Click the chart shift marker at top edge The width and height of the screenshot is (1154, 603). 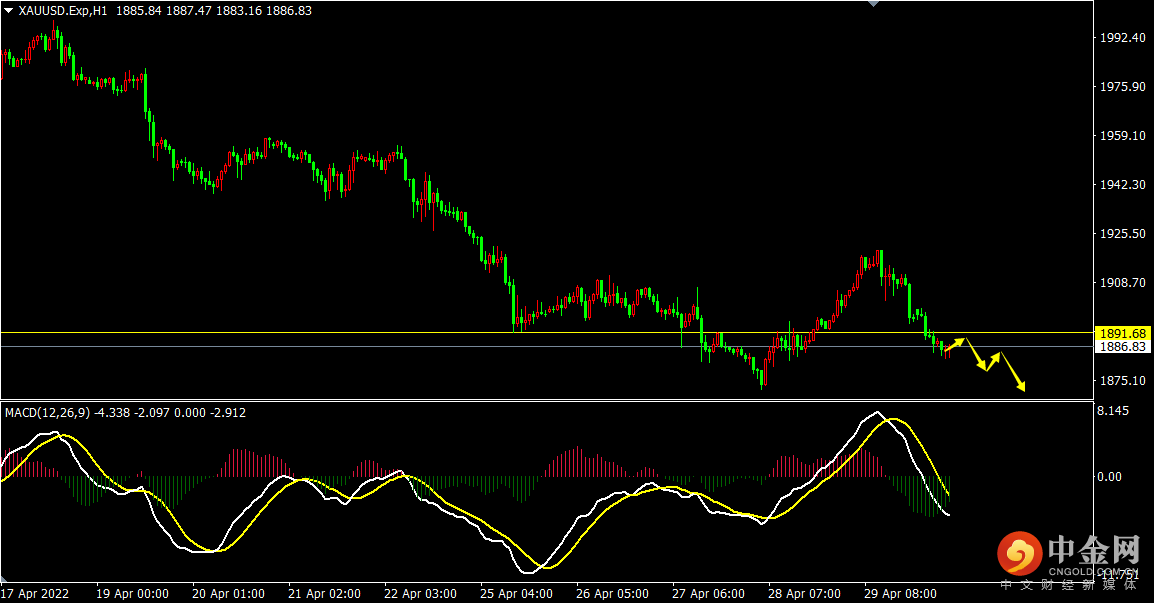(x=874, y=4)
